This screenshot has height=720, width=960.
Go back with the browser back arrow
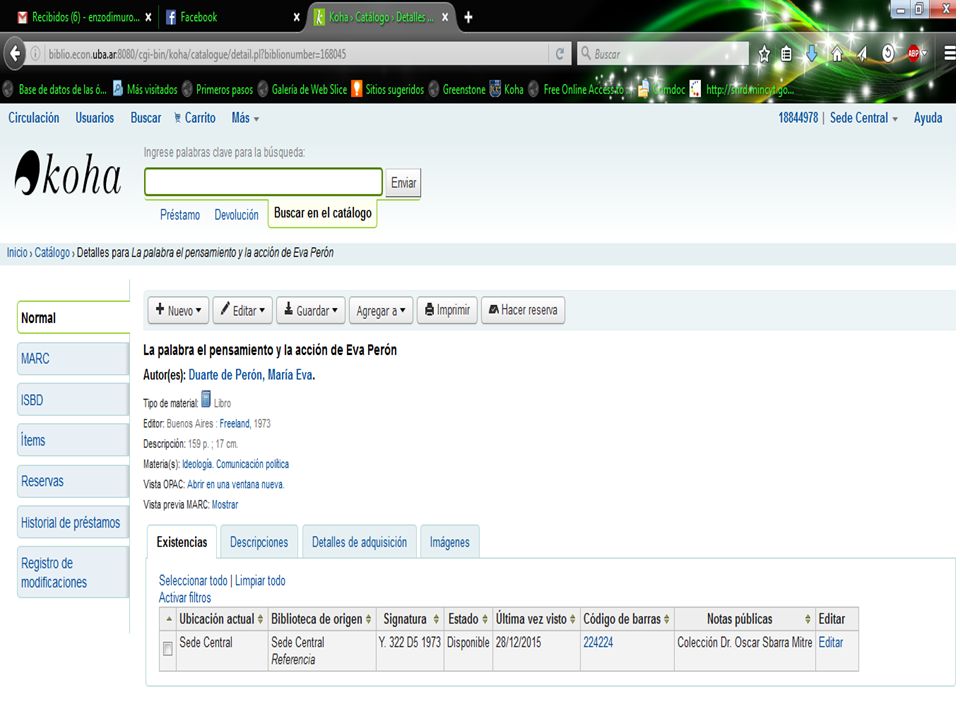coord(15,54)
